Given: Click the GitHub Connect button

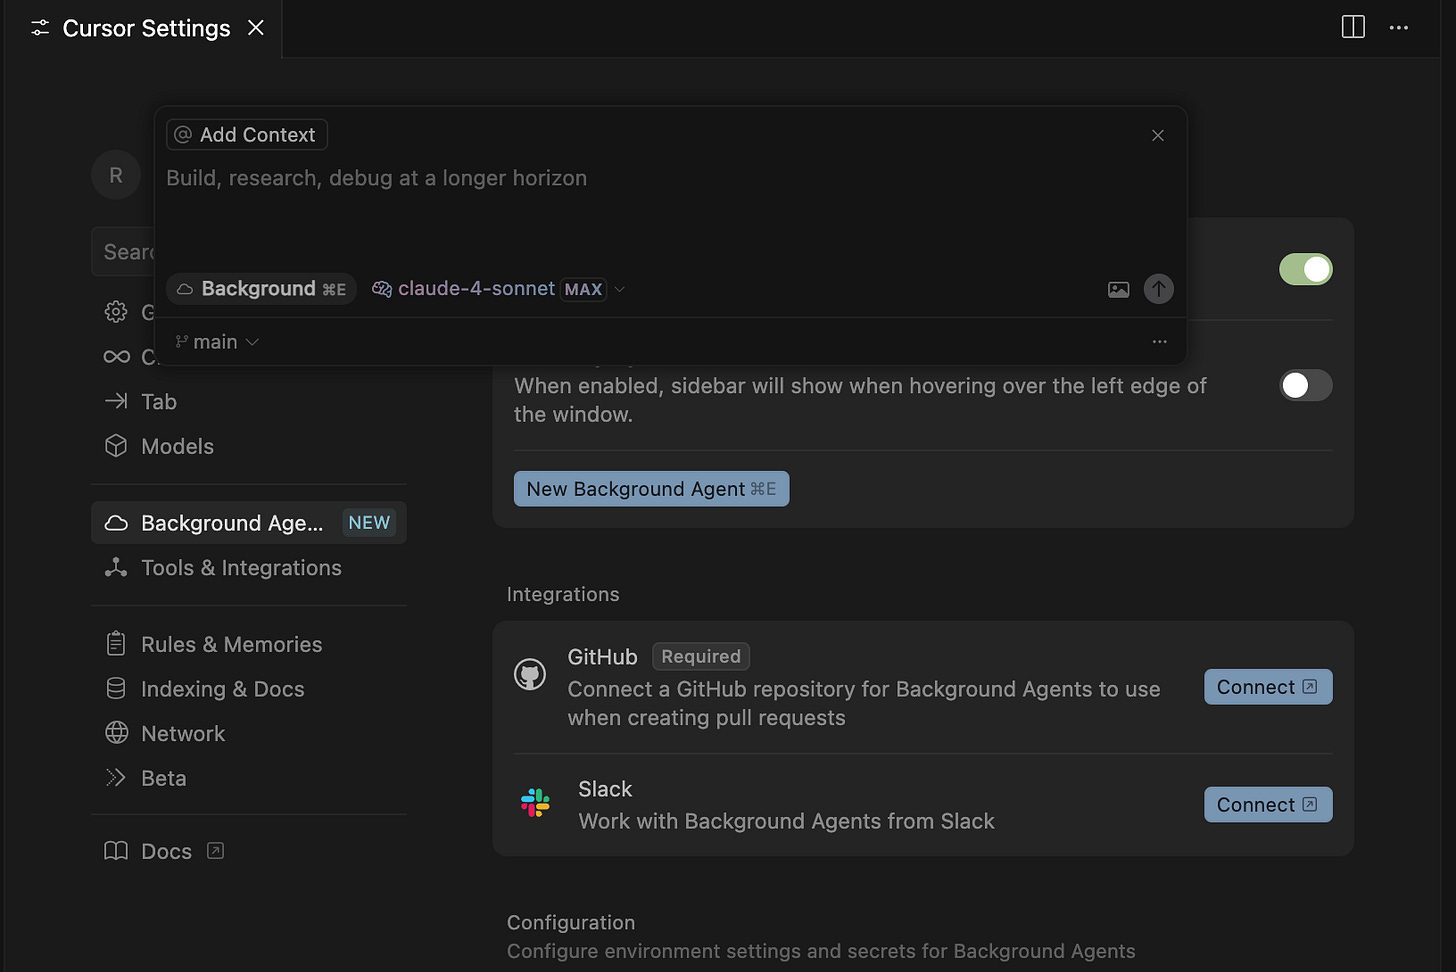Looking at the screenshot, I should pyautogui.click(x=1268, y=687).
